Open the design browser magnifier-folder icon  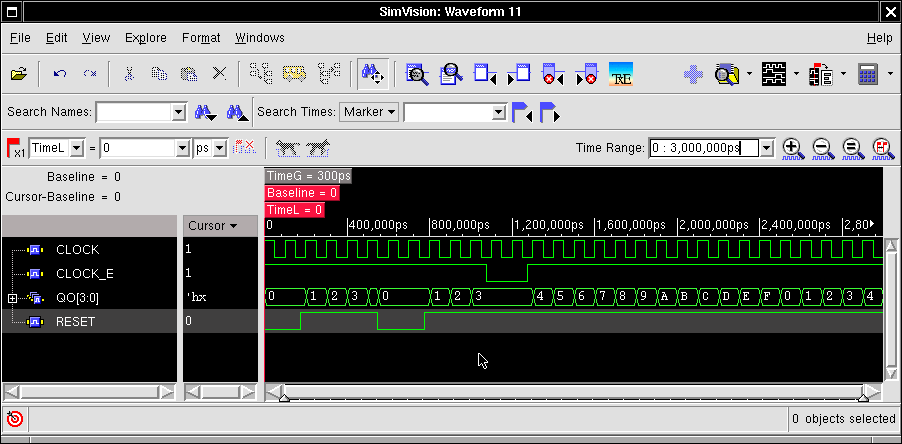tap(727, 74)
